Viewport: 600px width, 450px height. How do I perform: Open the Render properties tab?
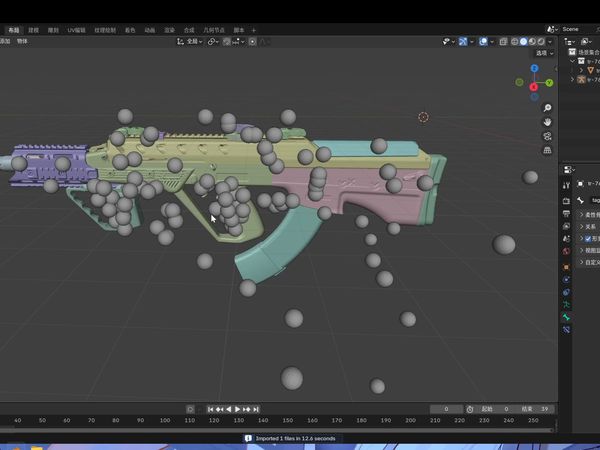click(x=566, y=201)
